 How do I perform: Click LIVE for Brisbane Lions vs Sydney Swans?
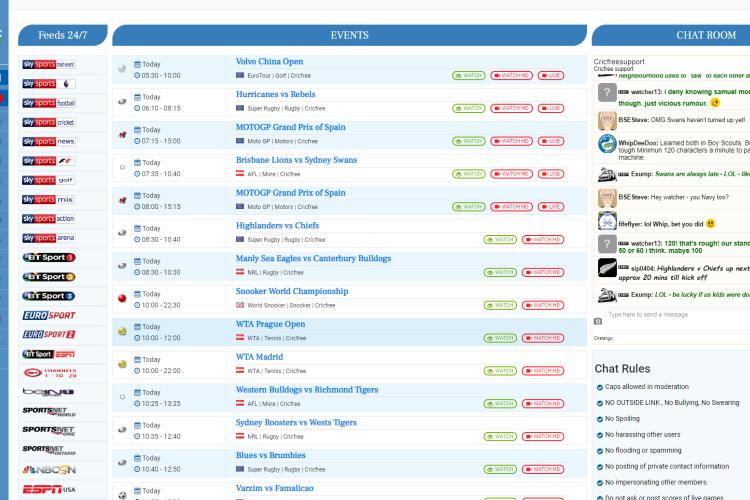point(551,174)
